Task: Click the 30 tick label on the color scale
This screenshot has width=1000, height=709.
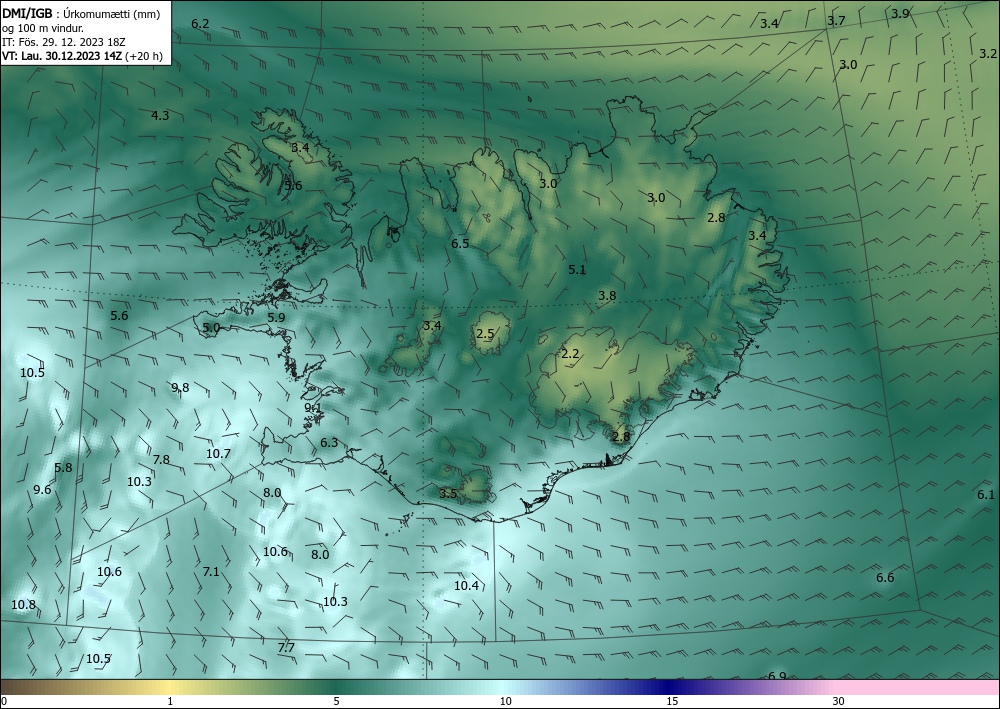Action: [x=839, y=701]
